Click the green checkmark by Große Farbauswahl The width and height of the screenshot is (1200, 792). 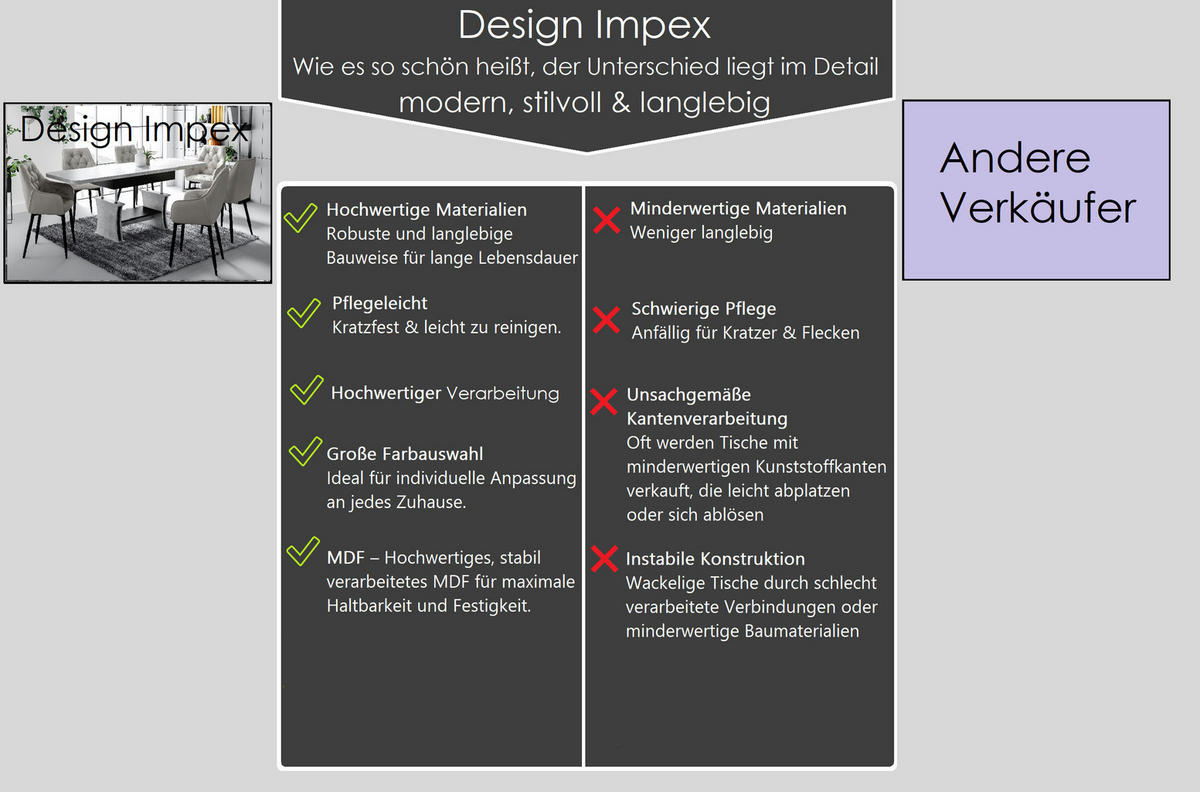[304, 452]
